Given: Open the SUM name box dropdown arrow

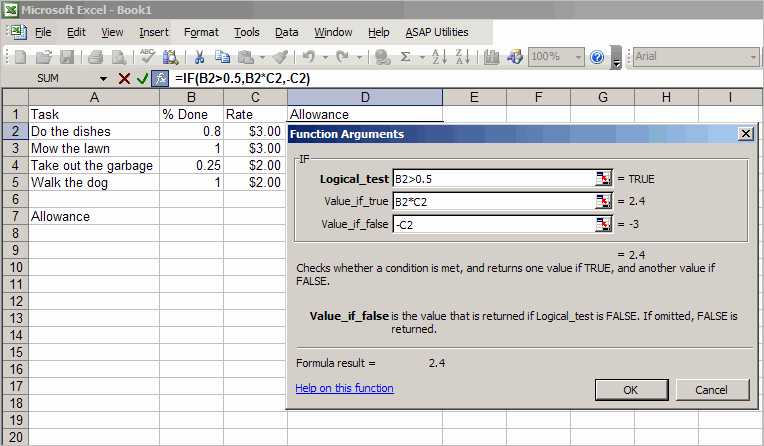Looking at the screenshot, I should tap(103, 78).
